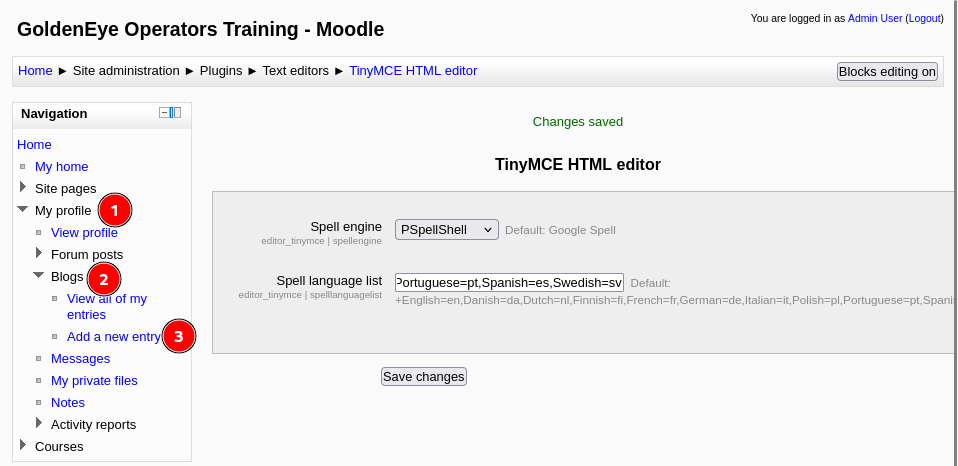Click Site administration in the breadcrumb
Viewport: 958px width, 466px height.
[126, 71]
